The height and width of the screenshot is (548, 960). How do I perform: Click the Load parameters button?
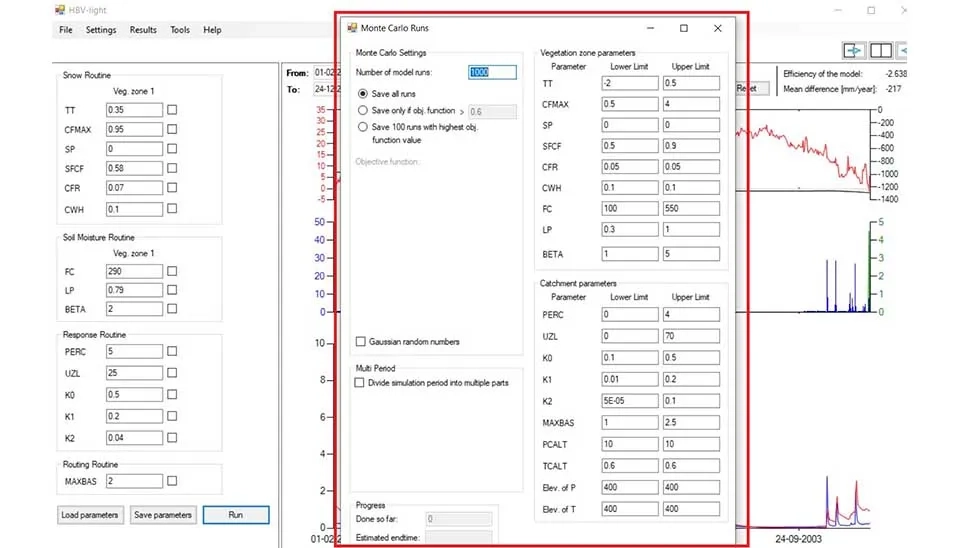point(90,515)
